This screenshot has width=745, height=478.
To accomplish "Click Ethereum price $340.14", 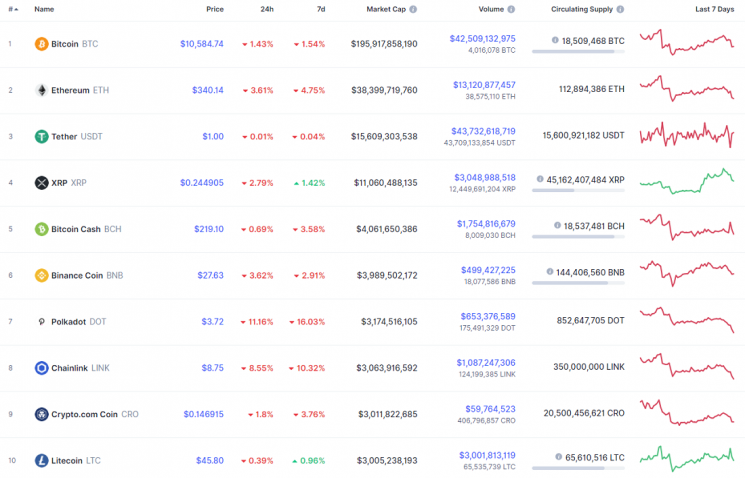I will [x=208, y=90].
